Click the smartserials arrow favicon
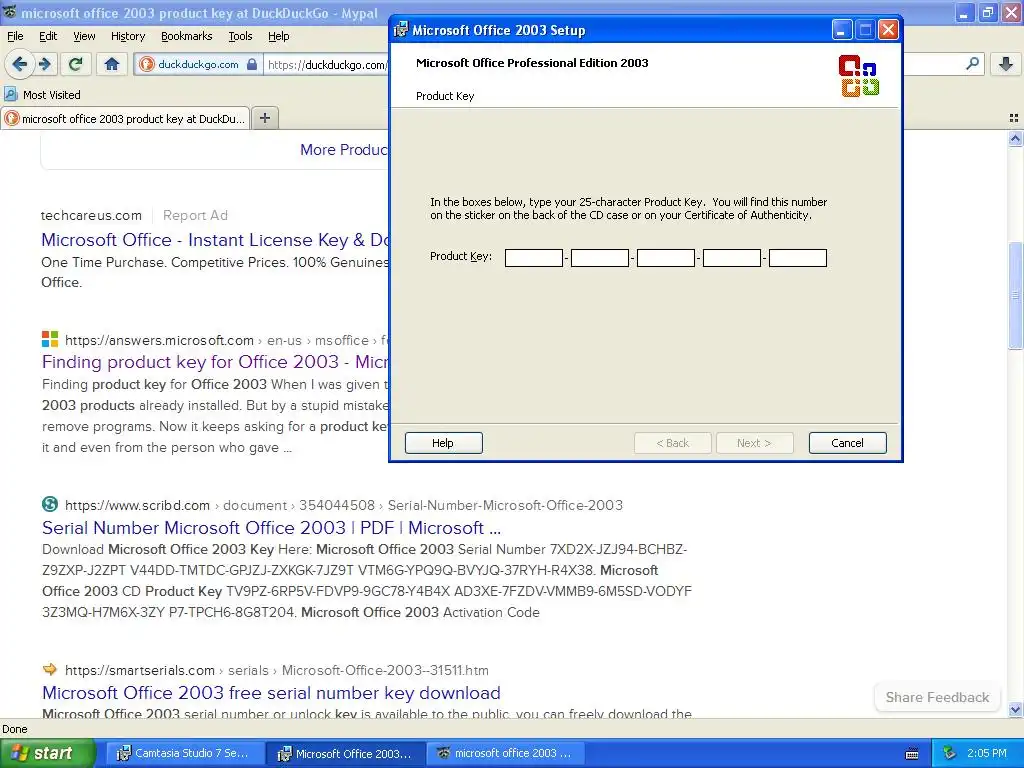This screenshot has height=768, width=1024. pos(50,669)
